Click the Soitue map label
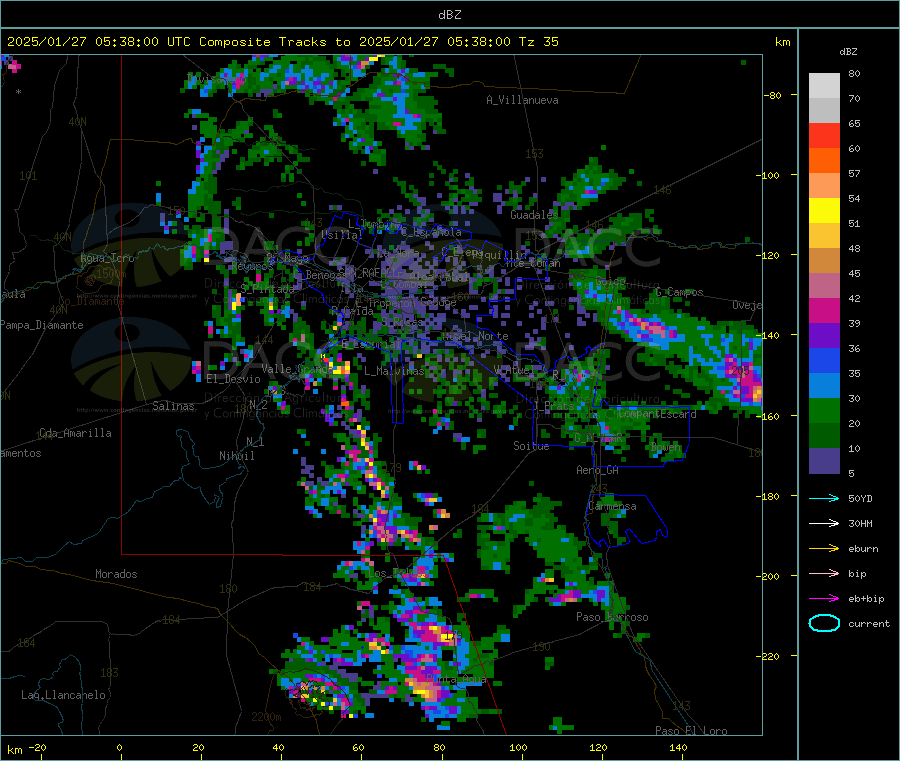This screenshot has width=900, height=761. coord(531,446)
